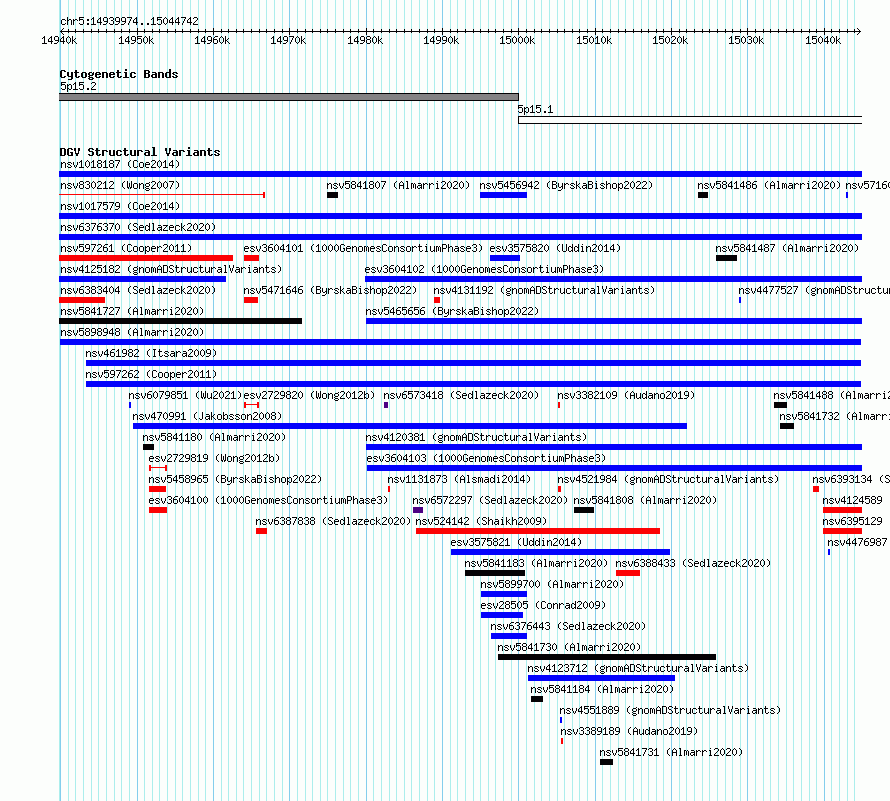
Task: Click the nsv597261 (Cooper2011) label
Action: point(126,249)
